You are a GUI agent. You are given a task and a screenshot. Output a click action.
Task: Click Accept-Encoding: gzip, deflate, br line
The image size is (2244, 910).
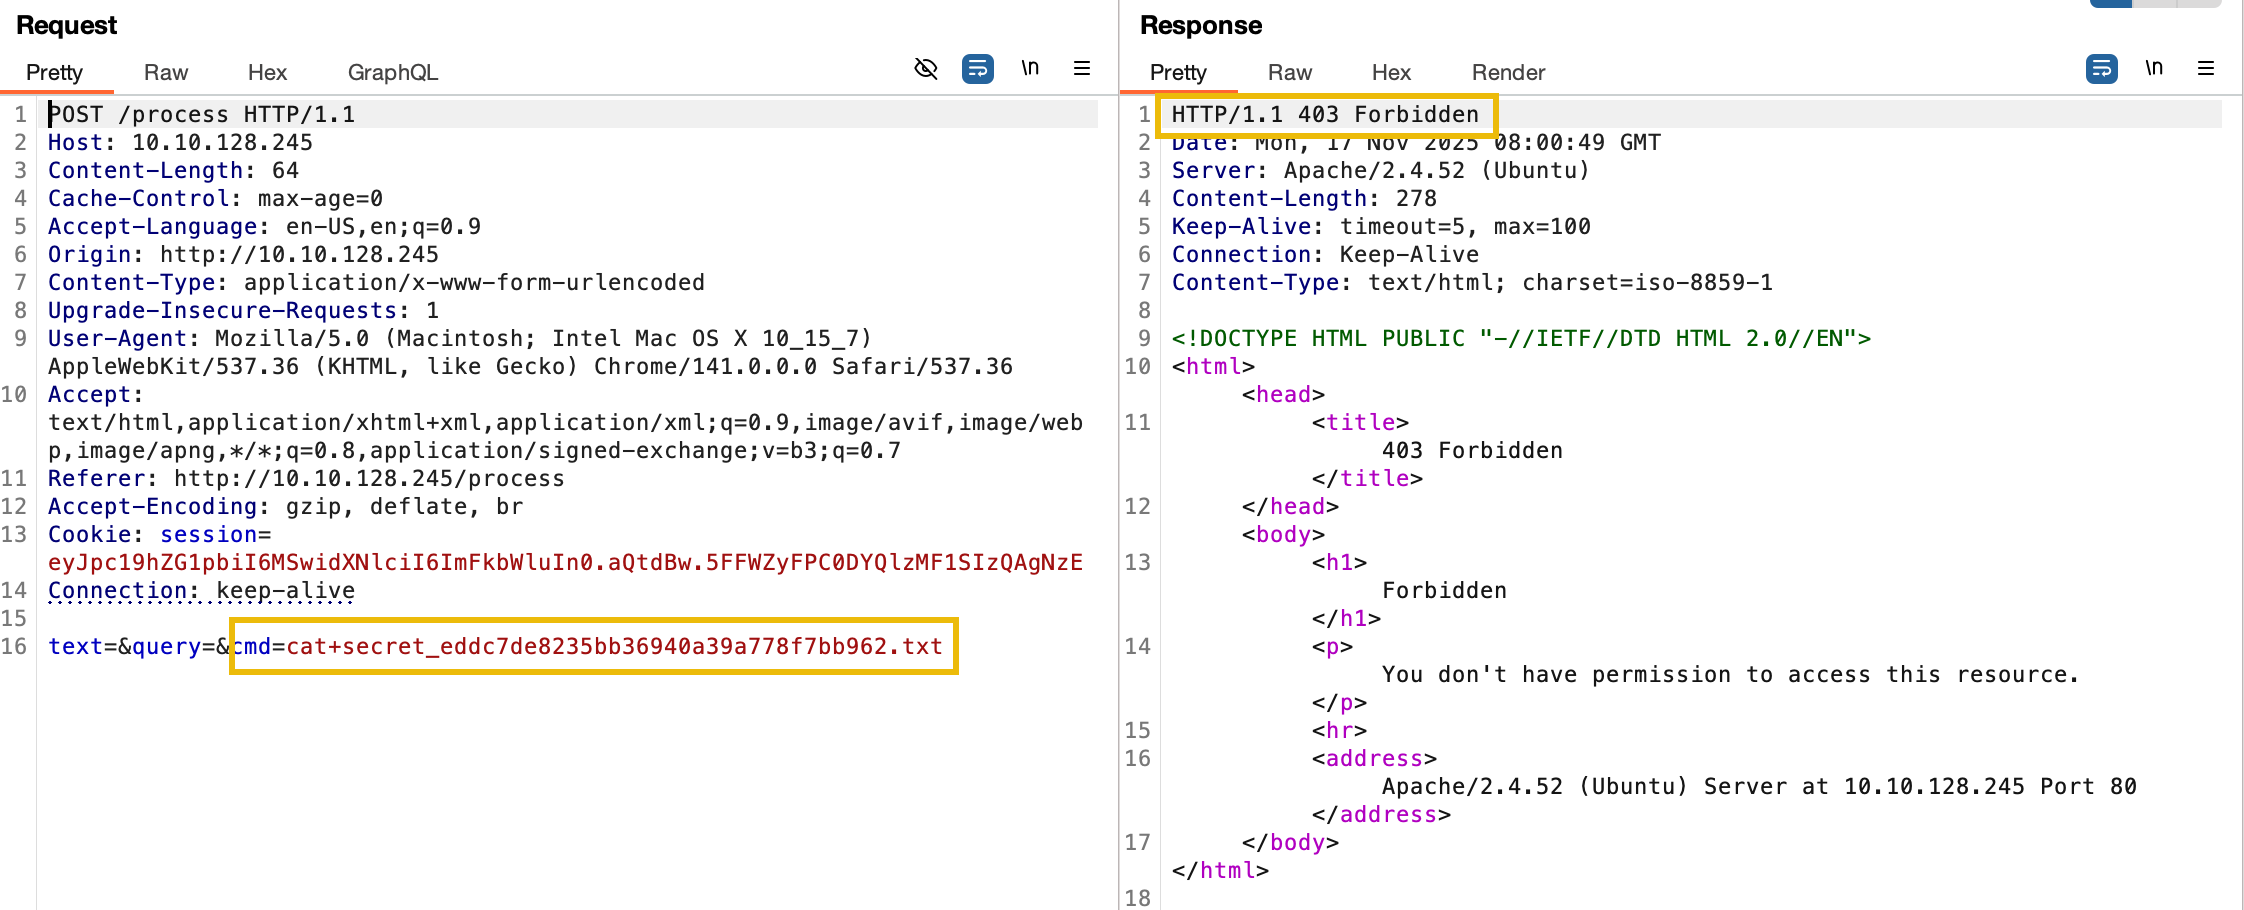[286, 506]
